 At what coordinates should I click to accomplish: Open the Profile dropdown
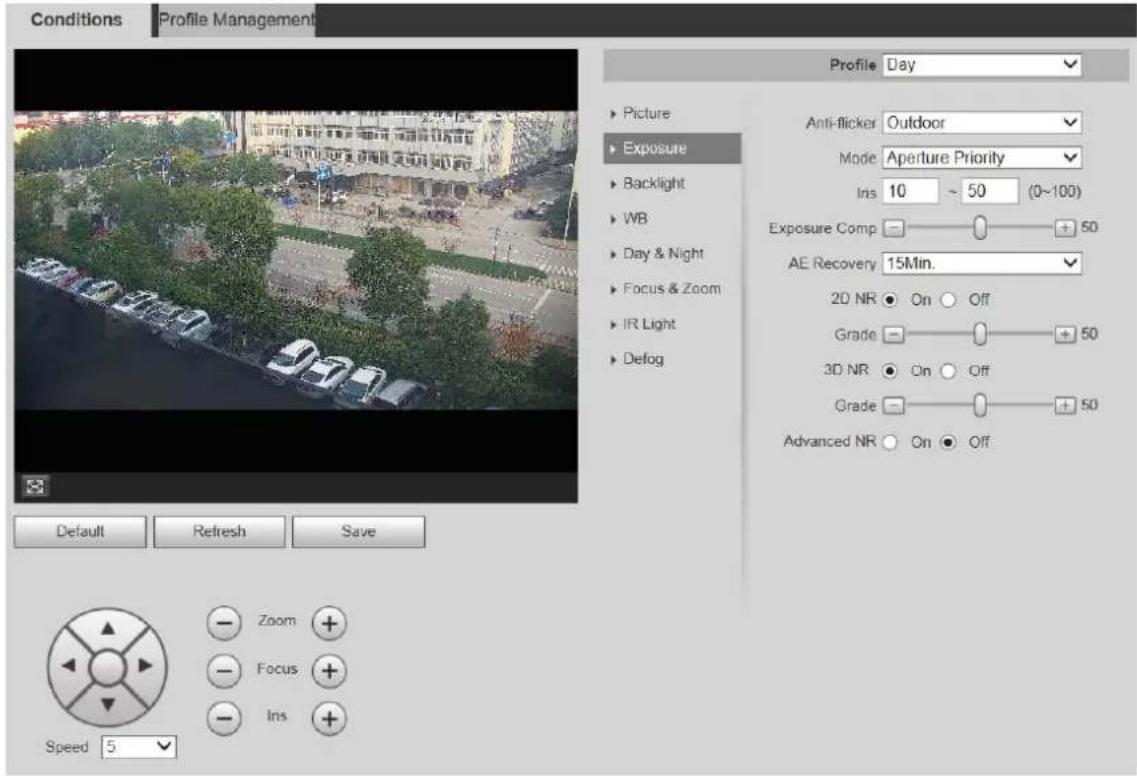click(x=982, y=65)
